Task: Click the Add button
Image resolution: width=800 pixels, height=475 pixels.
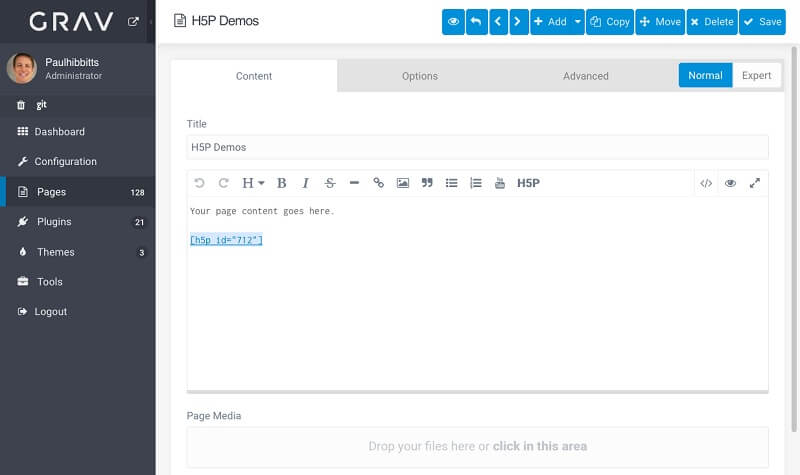Action: [x=551, y=22]
